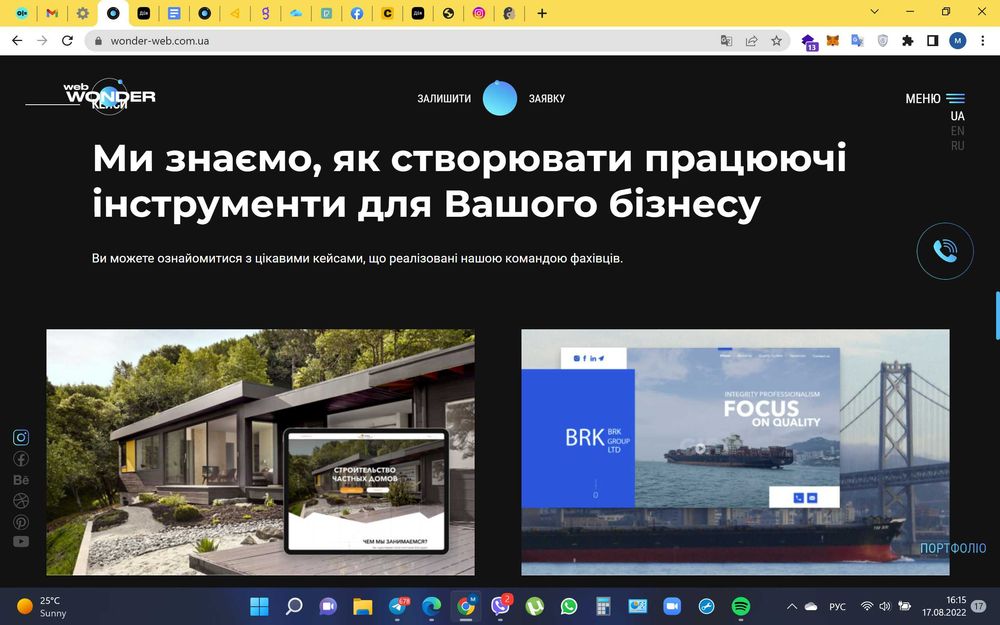This screenshot has width=1000, height=625.
Task: Open the private house construction case thumbnail
Action: tap(260, 452)
